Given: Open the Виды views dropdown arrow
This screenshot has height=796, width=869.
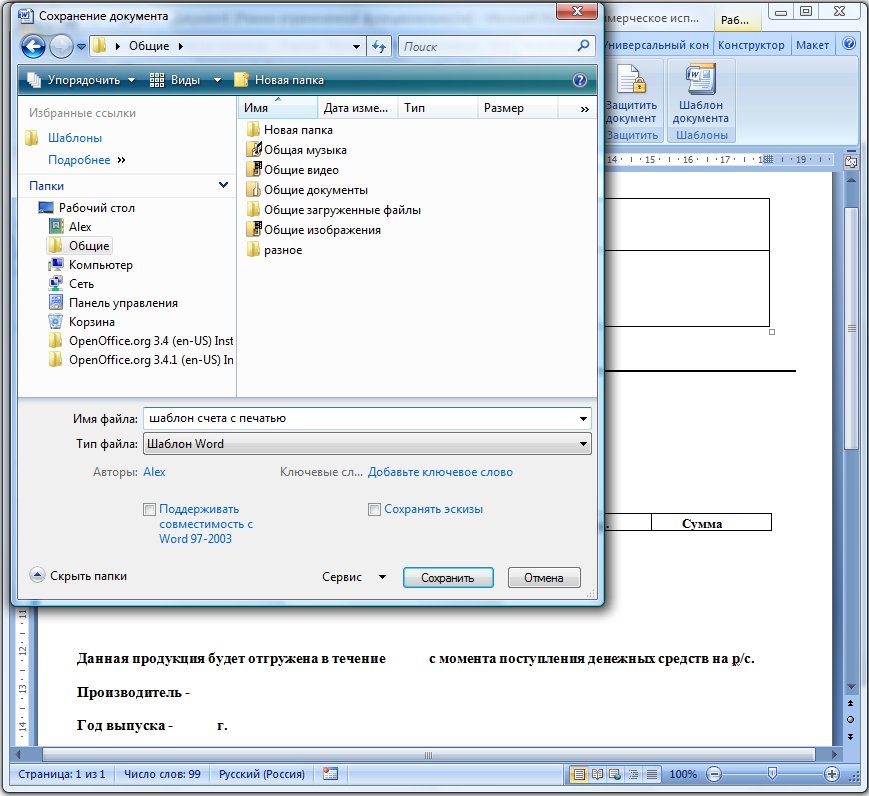Looking at the screenshot, I should [217, 80].
